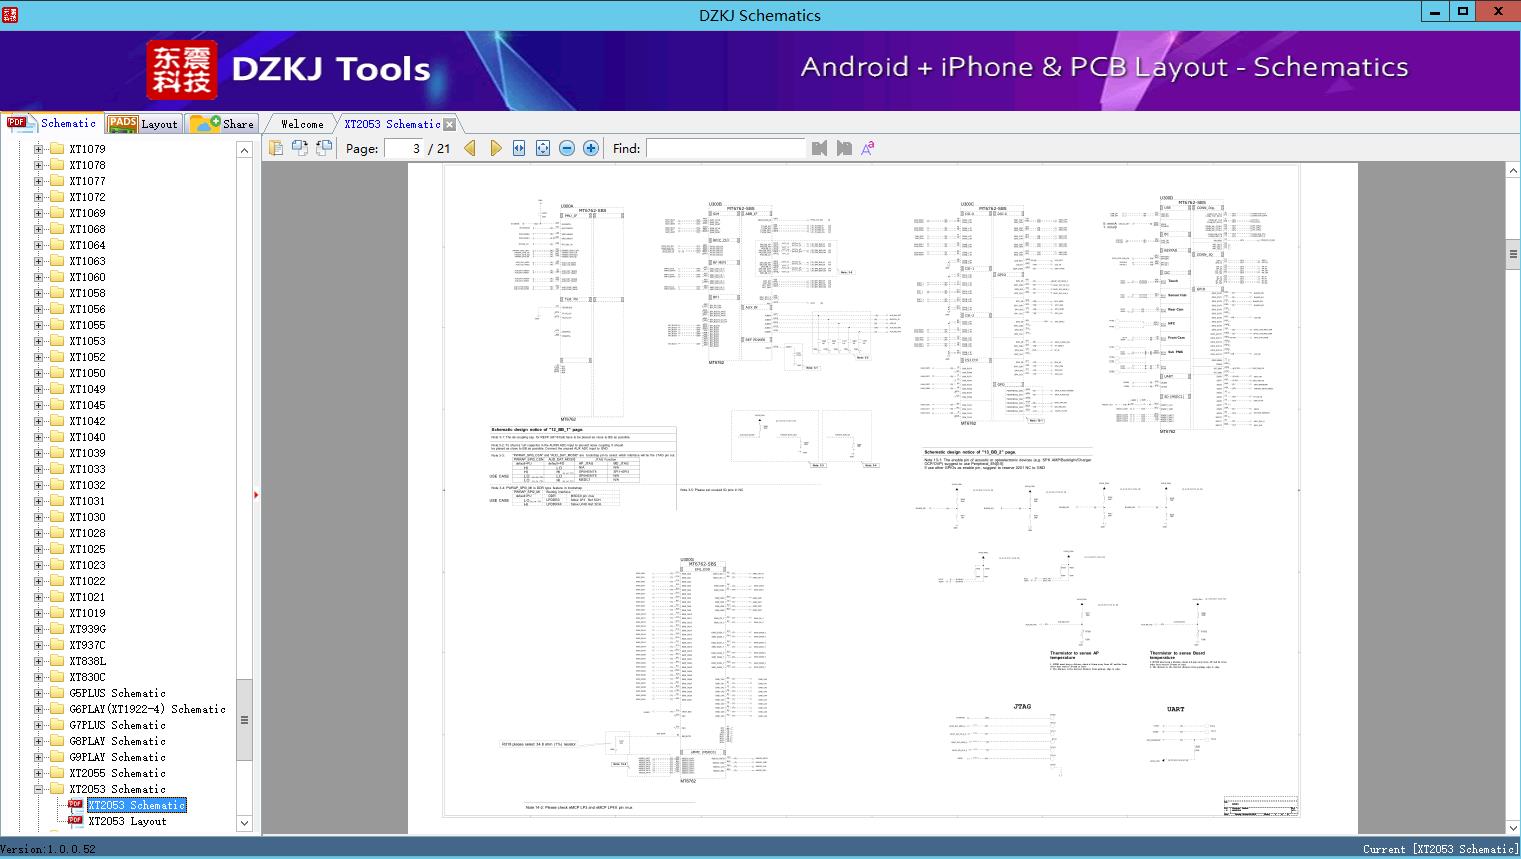Click the tree panel scroll-up arrow
The image size is (1521, 859).
coord(244,150)
